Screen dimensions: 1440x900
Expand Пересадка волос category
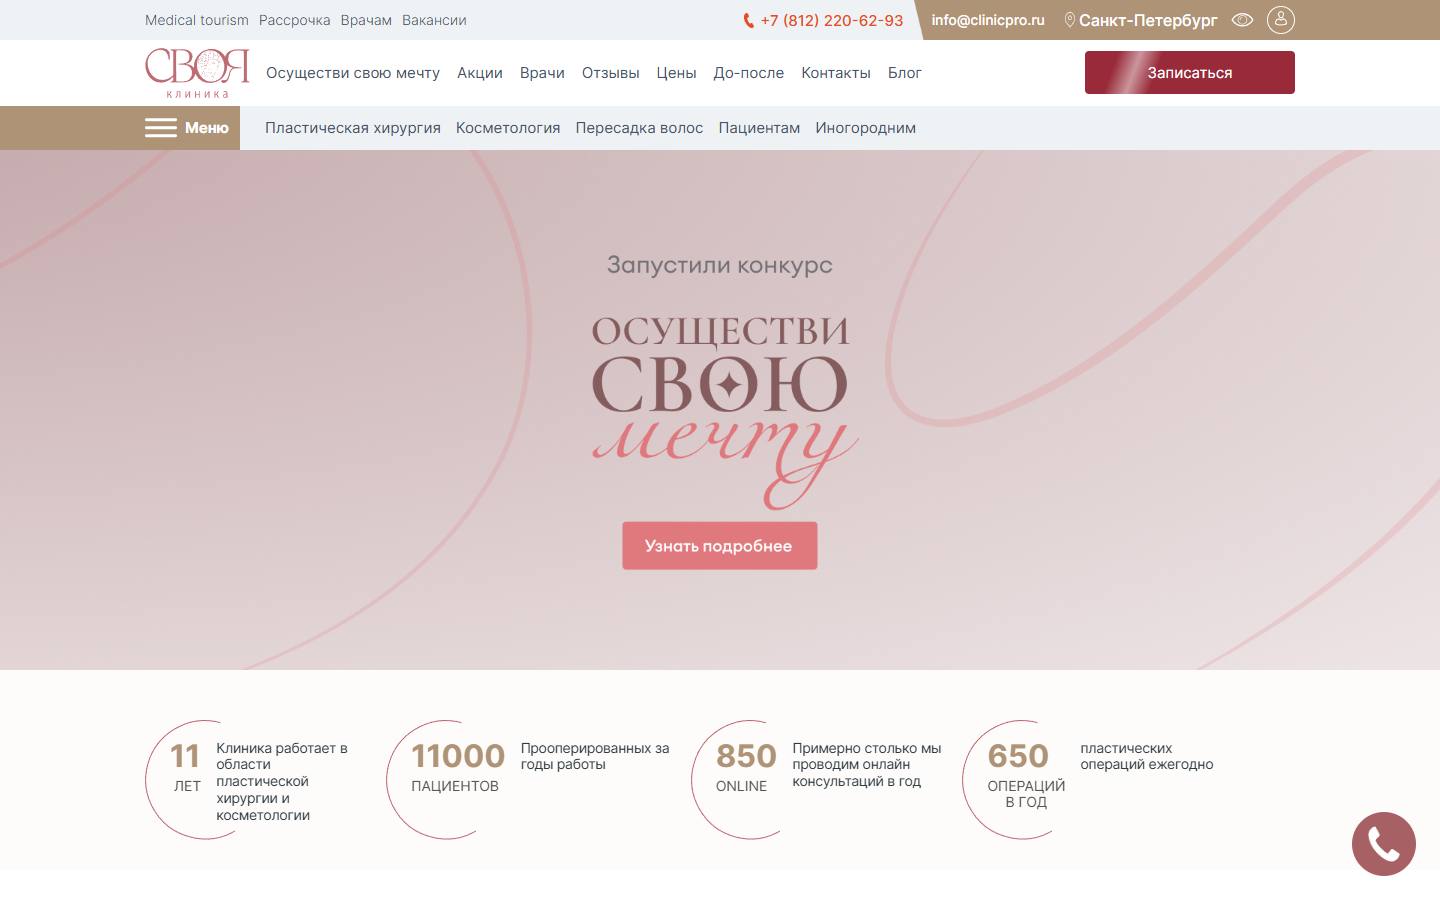tap(639, 128)
